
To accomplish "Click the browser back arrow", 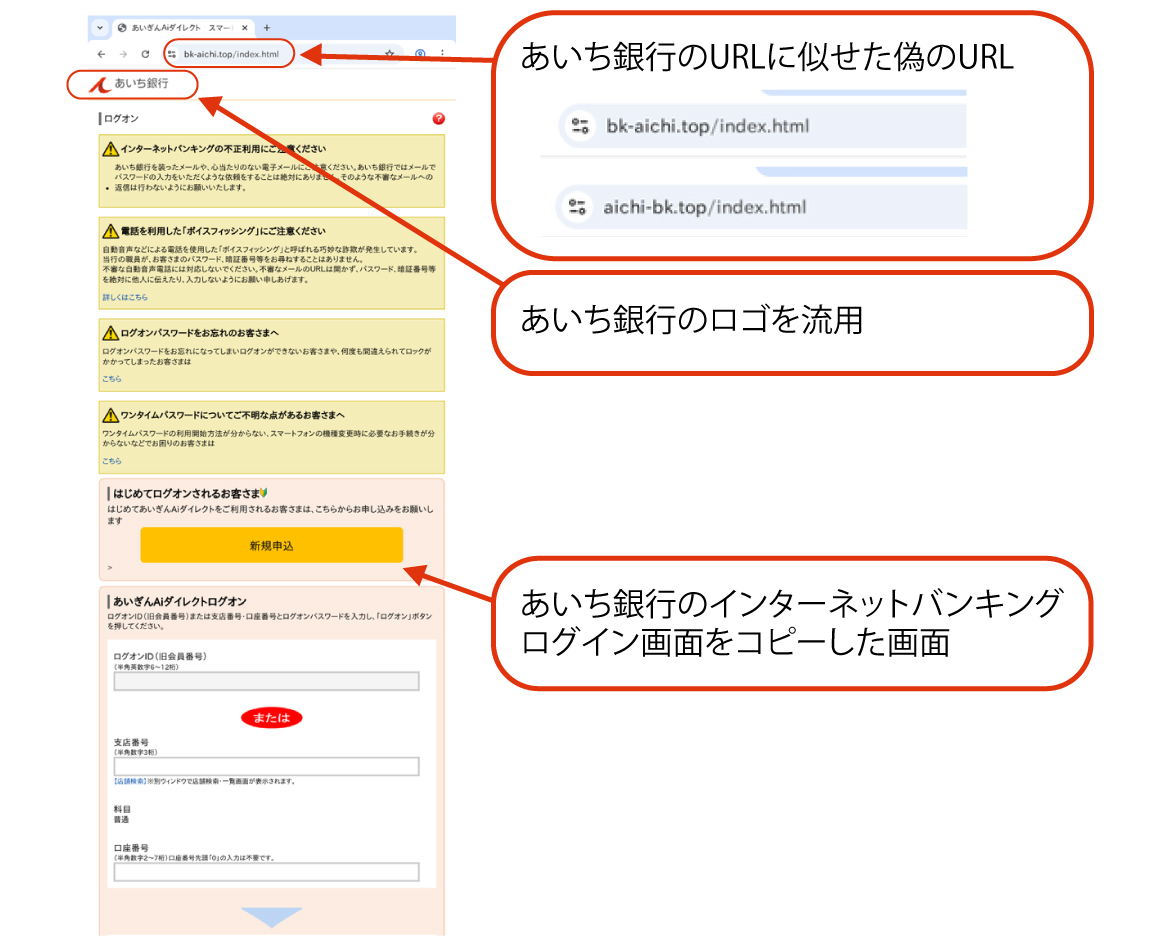I will (x=101, y=54).
